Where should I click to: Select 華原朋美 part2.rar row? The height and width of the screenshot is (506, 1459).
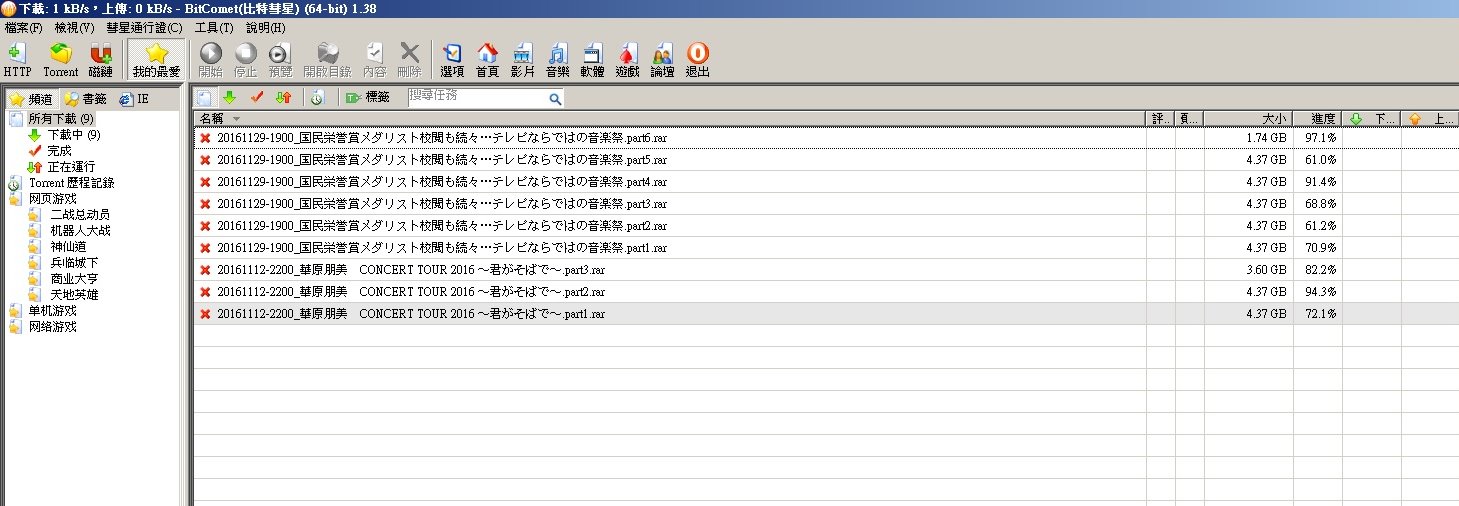tap(825, 292)
